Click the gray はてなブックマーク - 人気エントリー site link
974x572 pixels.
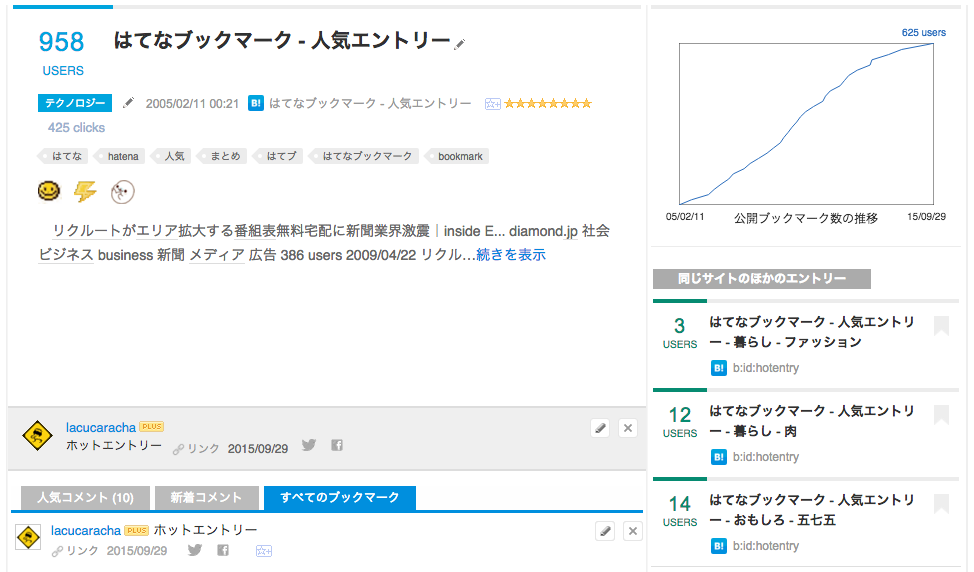tap(370, 103)
